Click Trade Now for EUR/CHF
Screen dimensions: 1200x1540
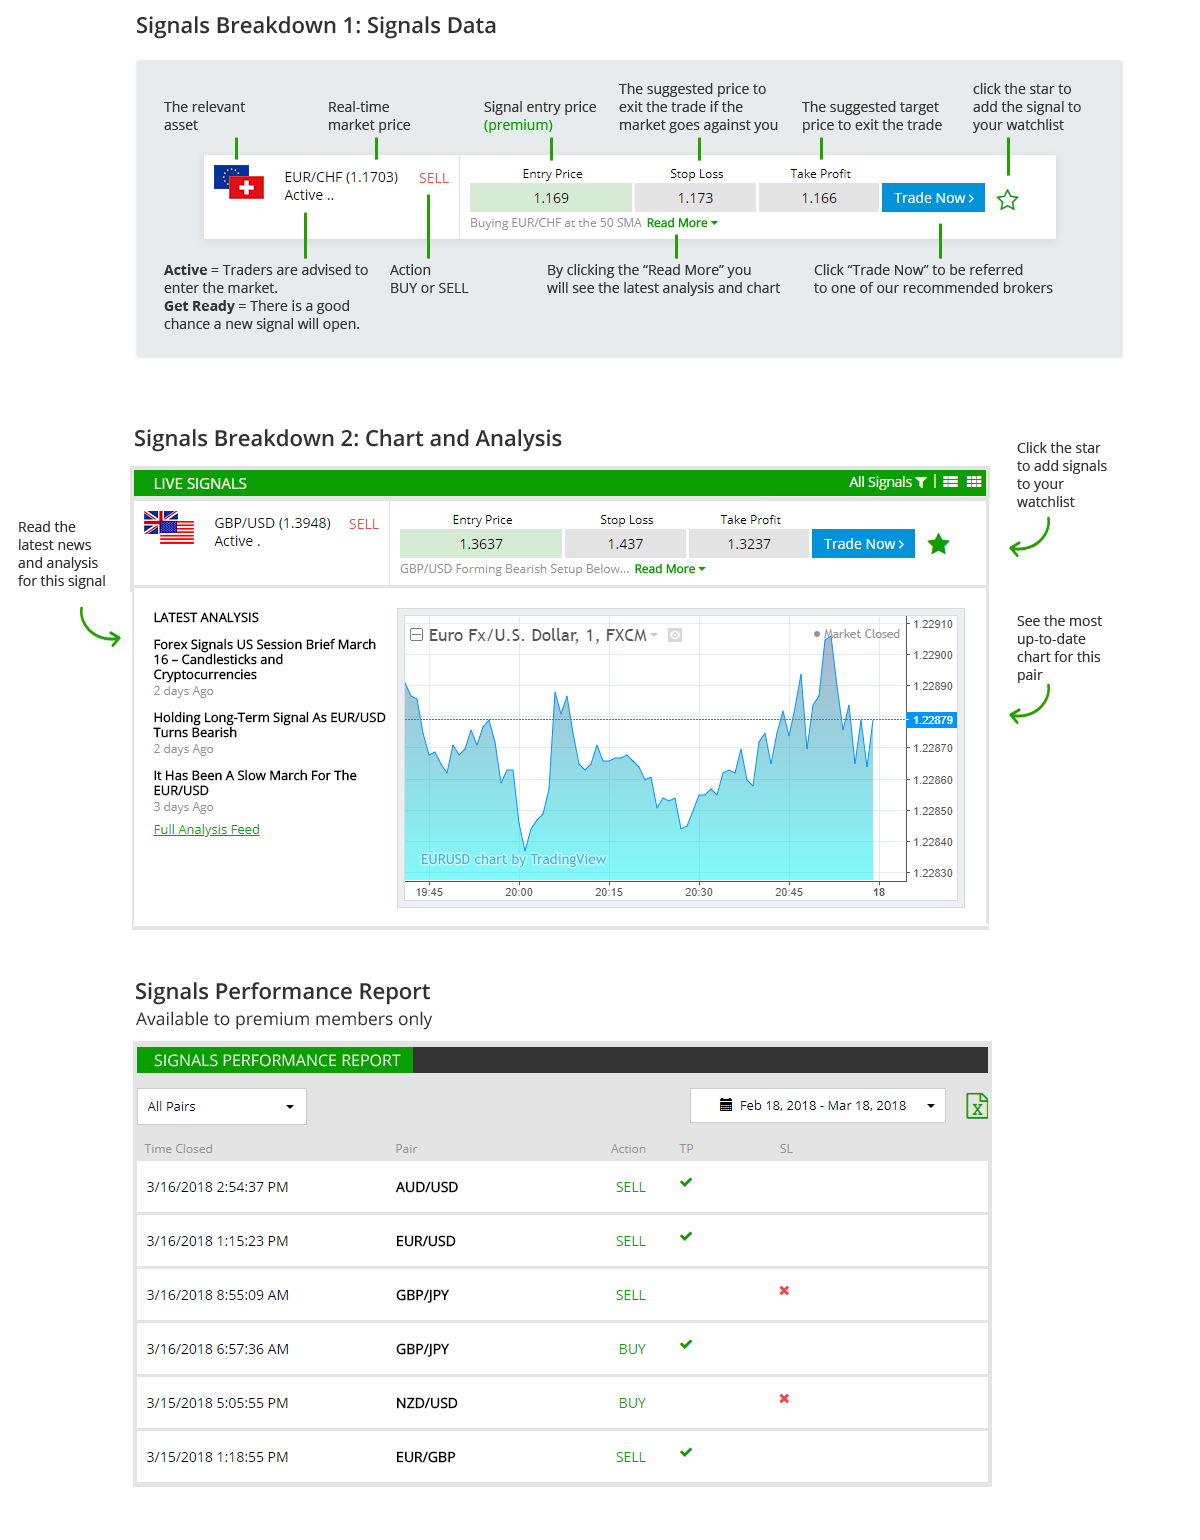point(933,198)
